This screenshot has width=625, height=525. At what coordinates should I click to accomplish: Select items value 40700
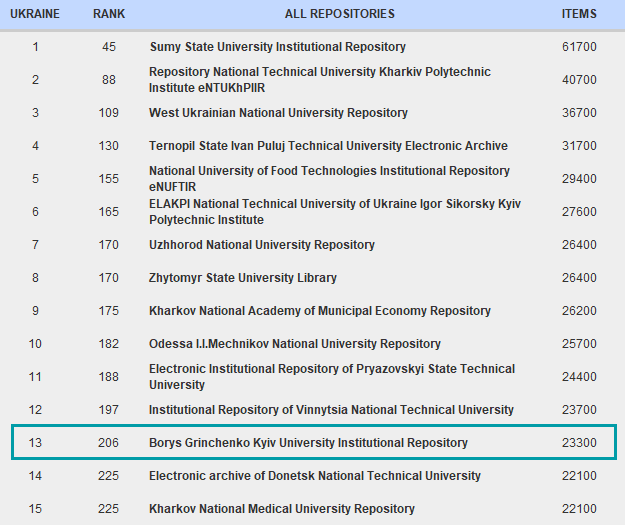click(579, 80)
